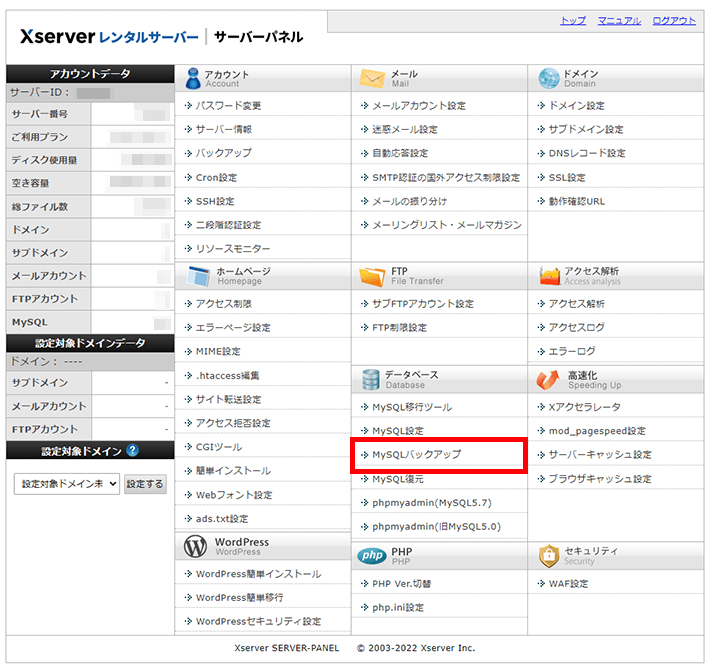Click the ログアウト link
710x672 pixels.
tap(674, 21)
